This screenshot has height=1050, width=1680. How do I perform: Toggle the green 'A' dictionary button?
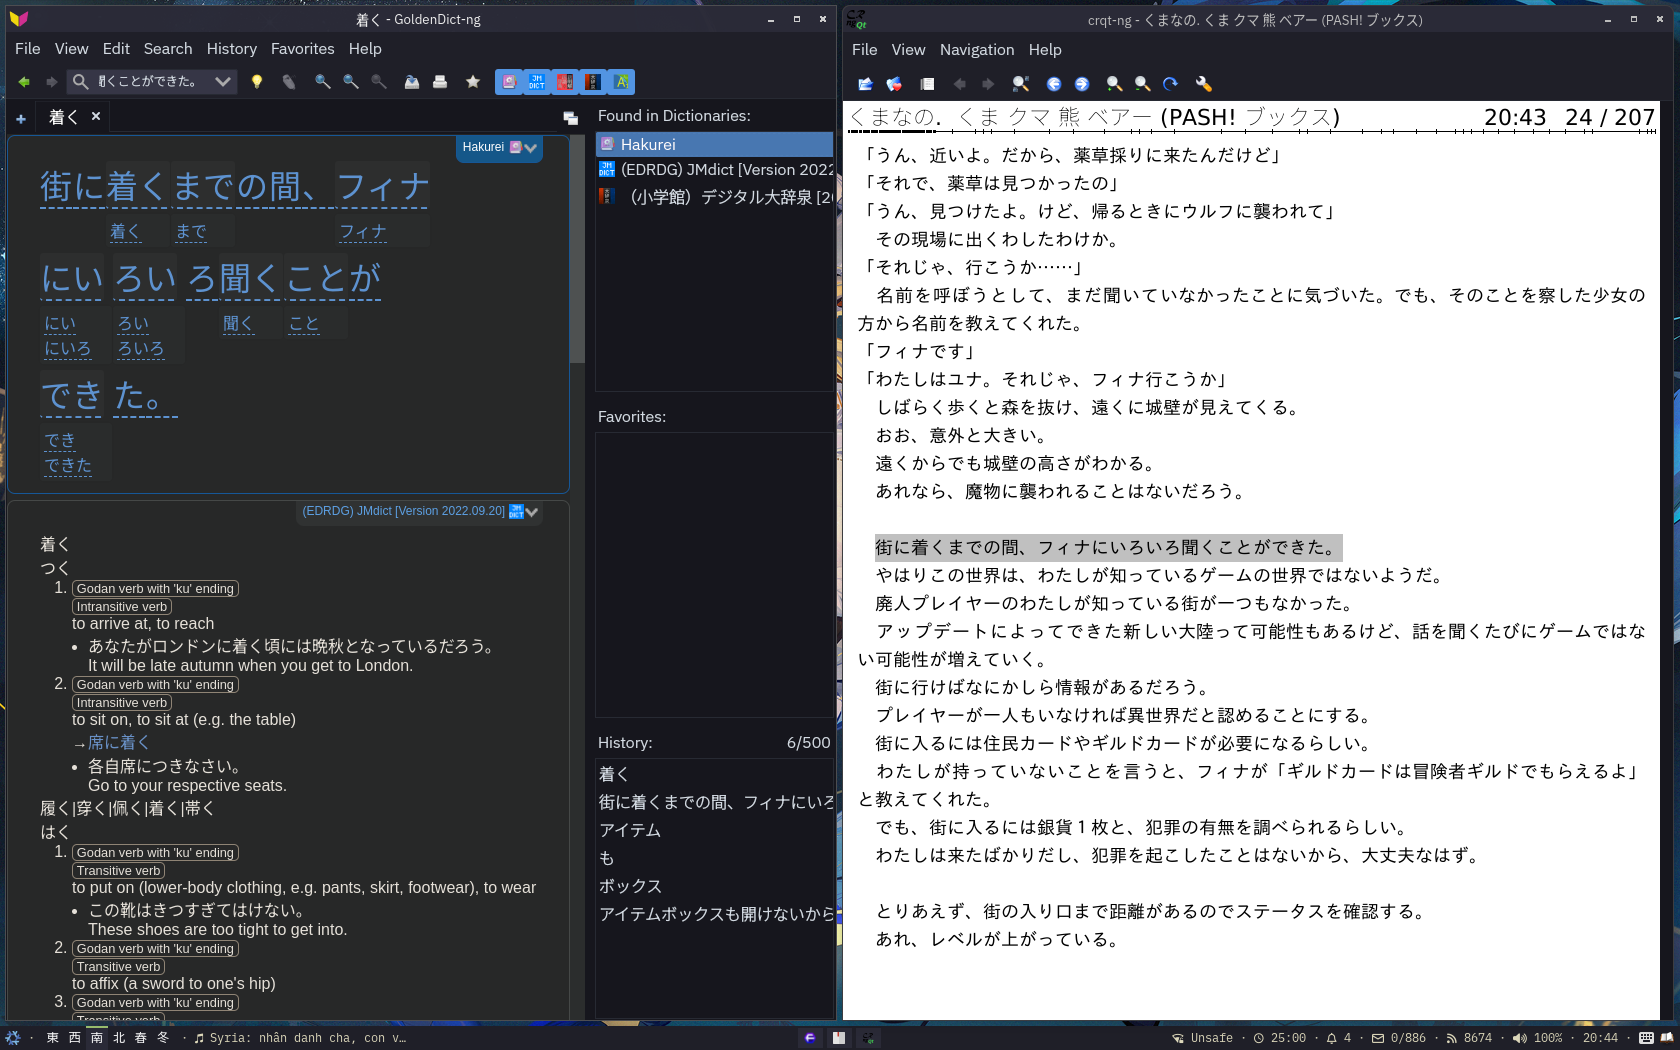pos(621,82)
